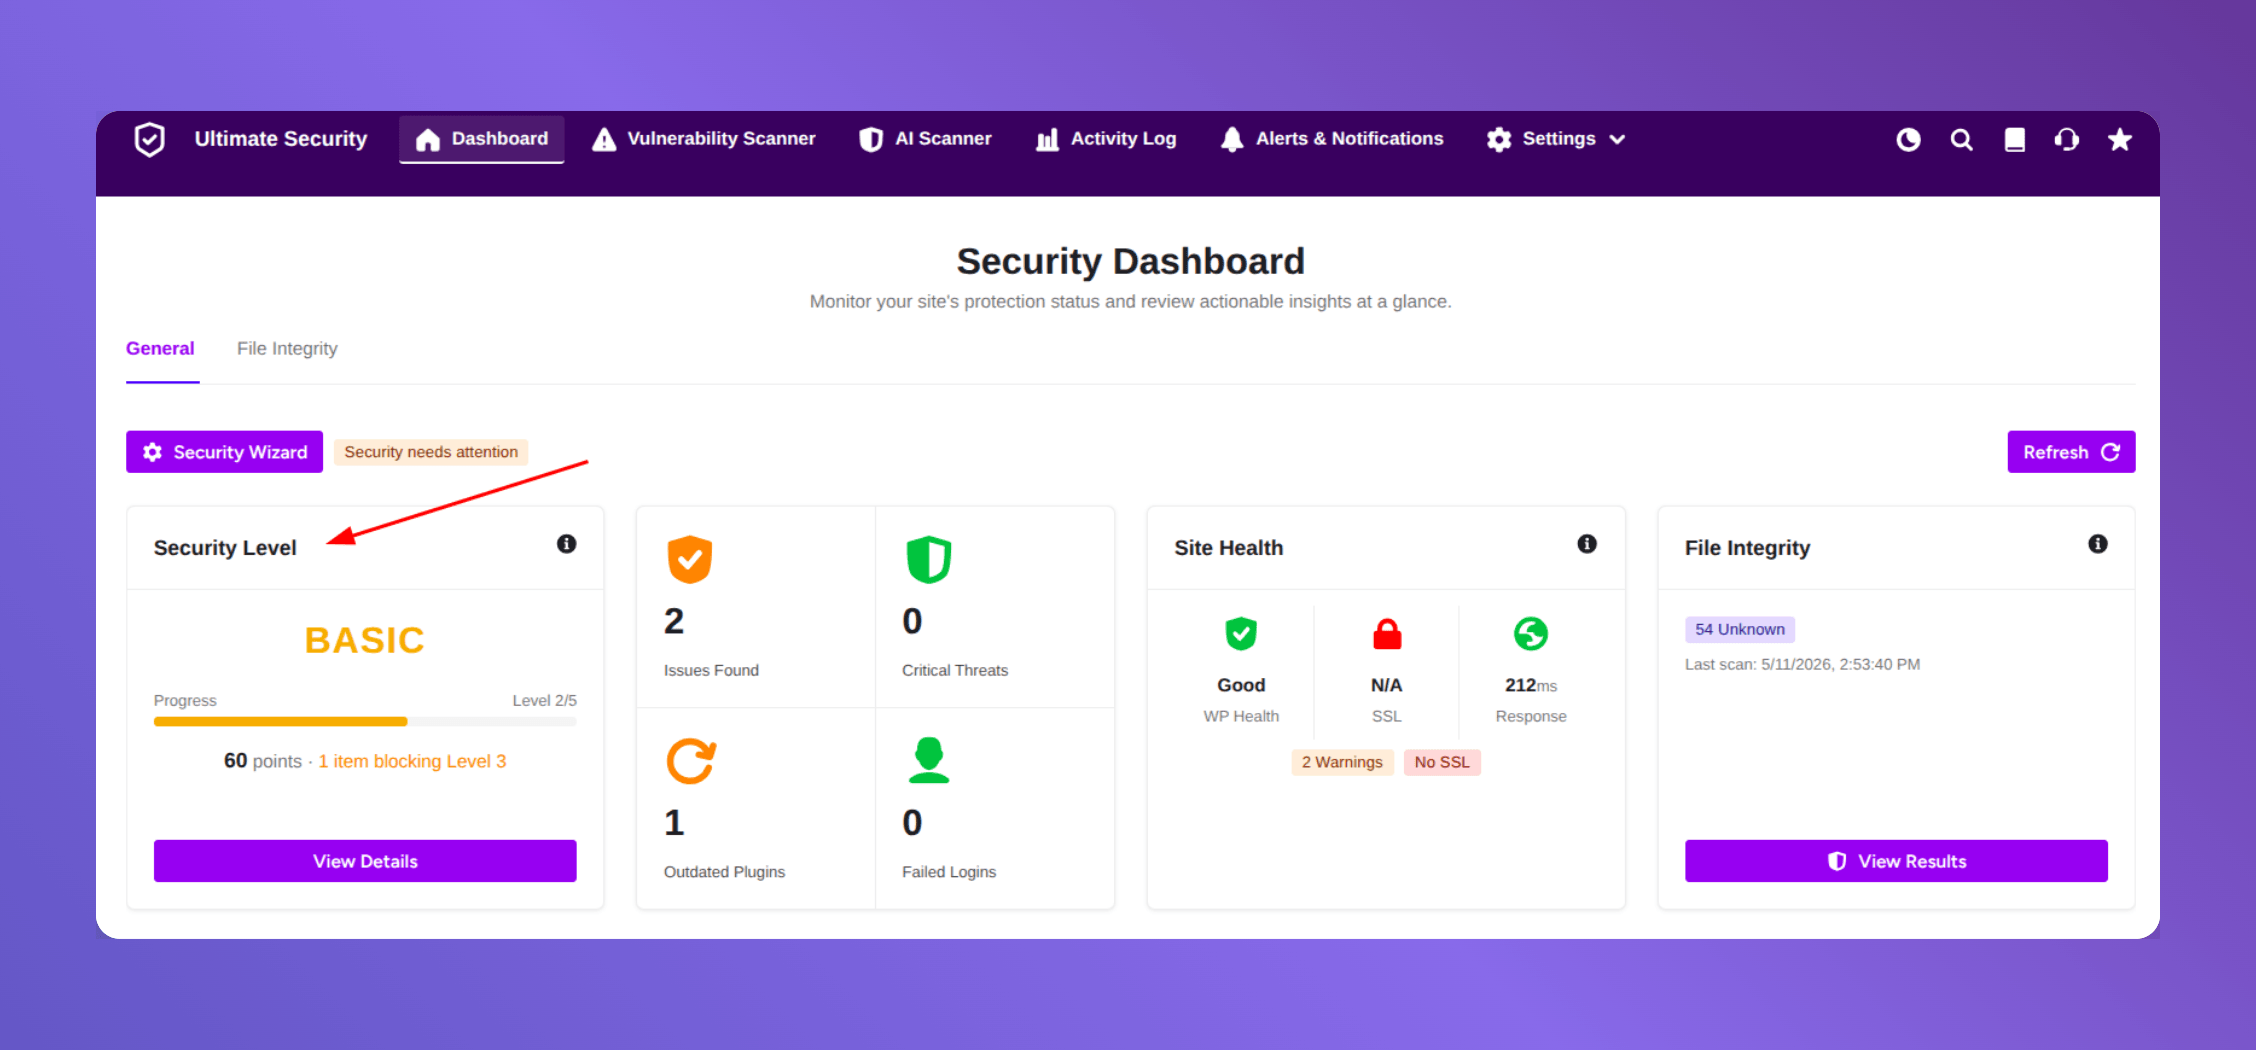This screenshot has width=2256, height=1050.
Task: Go to AI Scanner
Action: point(926,139)
